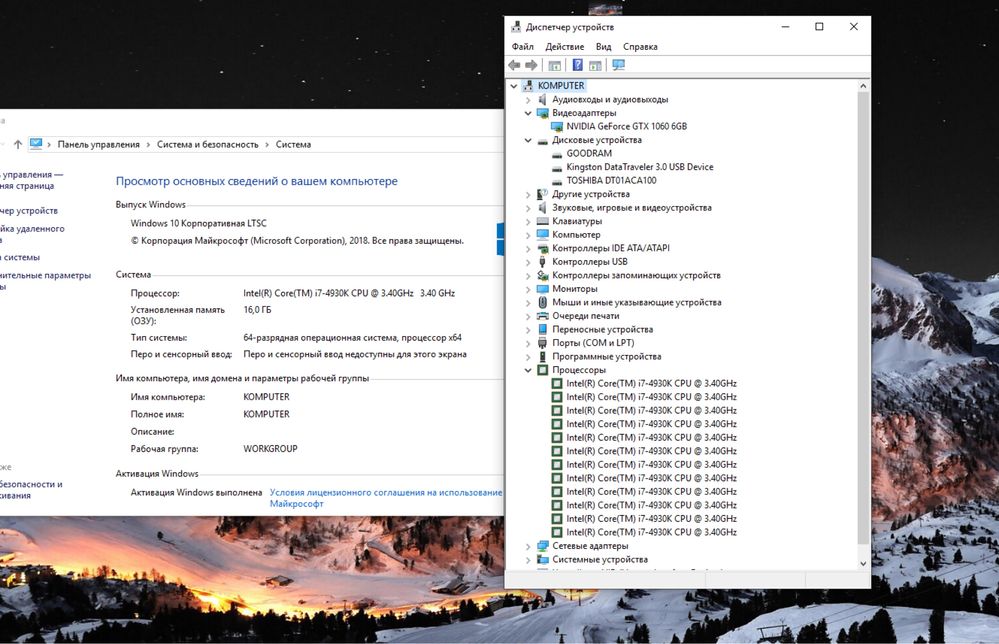Click the Device Manager scrollbar up arrow

[863, 86]
